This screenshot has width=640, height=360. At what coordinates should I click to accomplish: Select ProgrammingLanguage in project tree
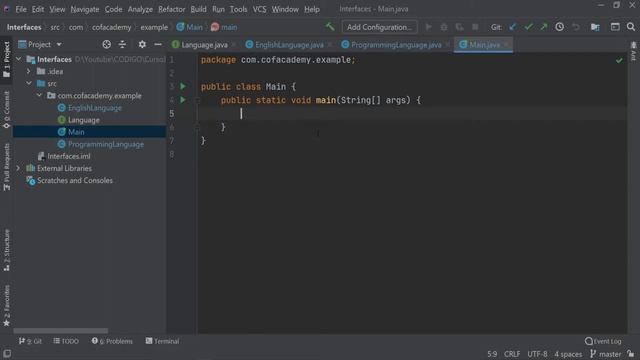click(105, 144)
